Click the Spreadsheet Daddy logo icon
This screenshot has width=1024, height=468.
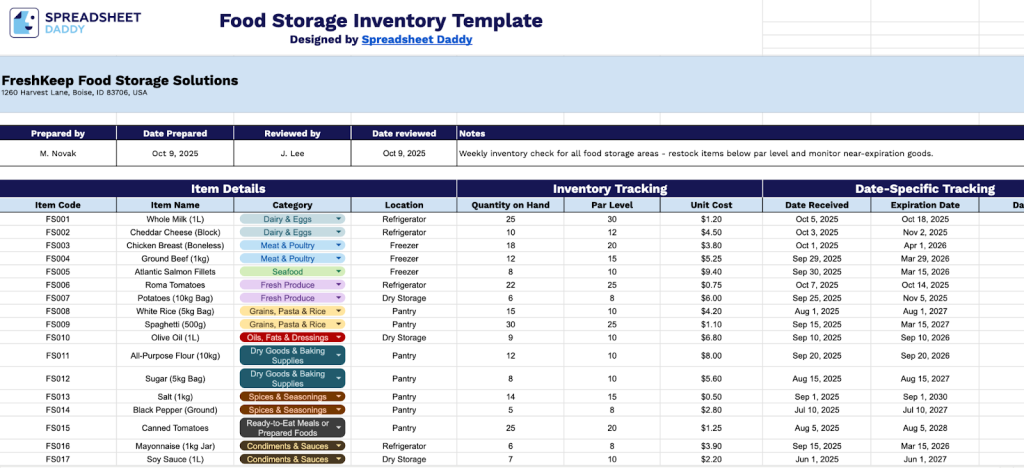pos(25,23)
